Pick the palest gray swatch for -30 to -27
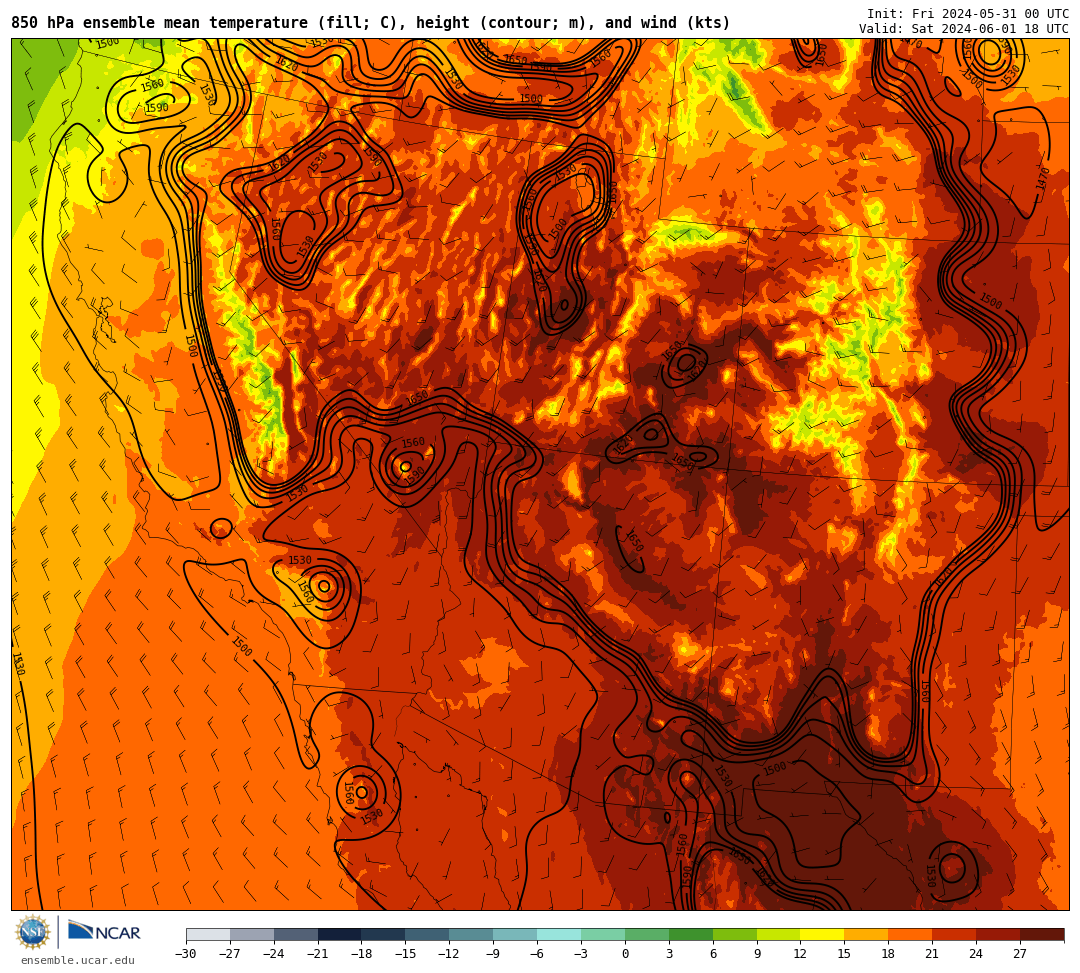The image size is (1080, 973). [208, 934]
